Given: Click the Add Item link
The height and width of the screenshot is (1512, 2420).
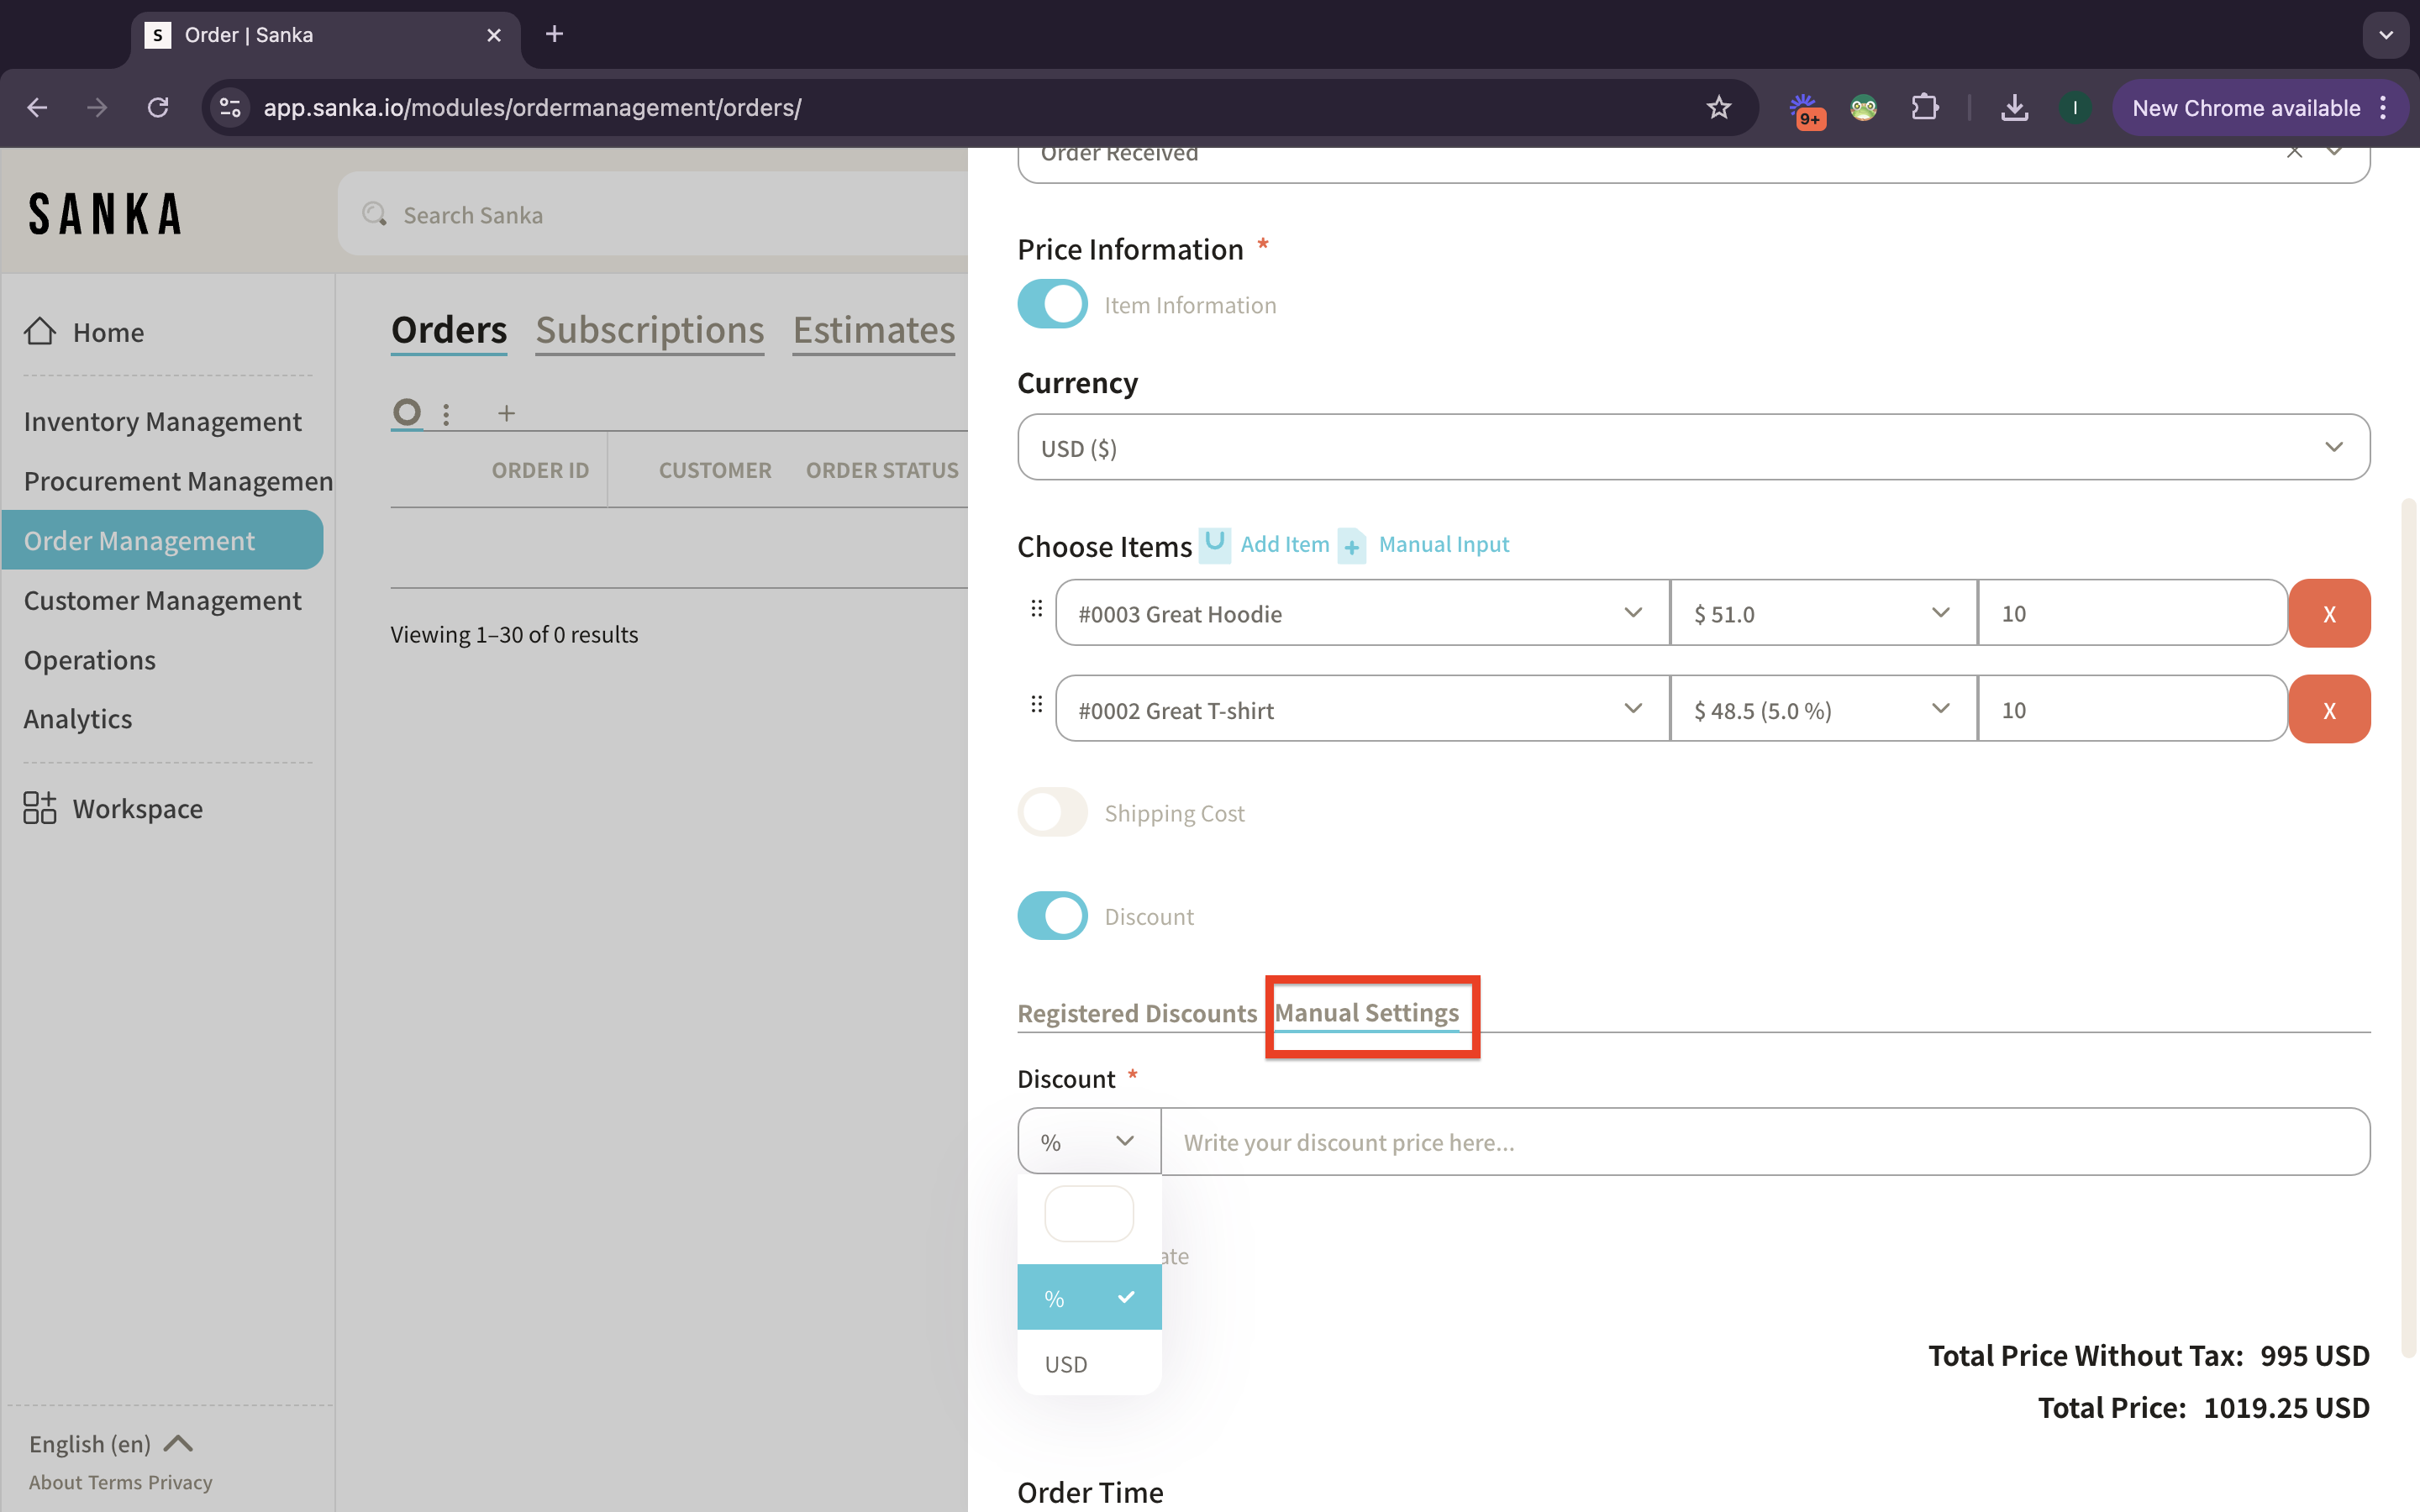Looking at the screenshot, I should pos(1284,544).
